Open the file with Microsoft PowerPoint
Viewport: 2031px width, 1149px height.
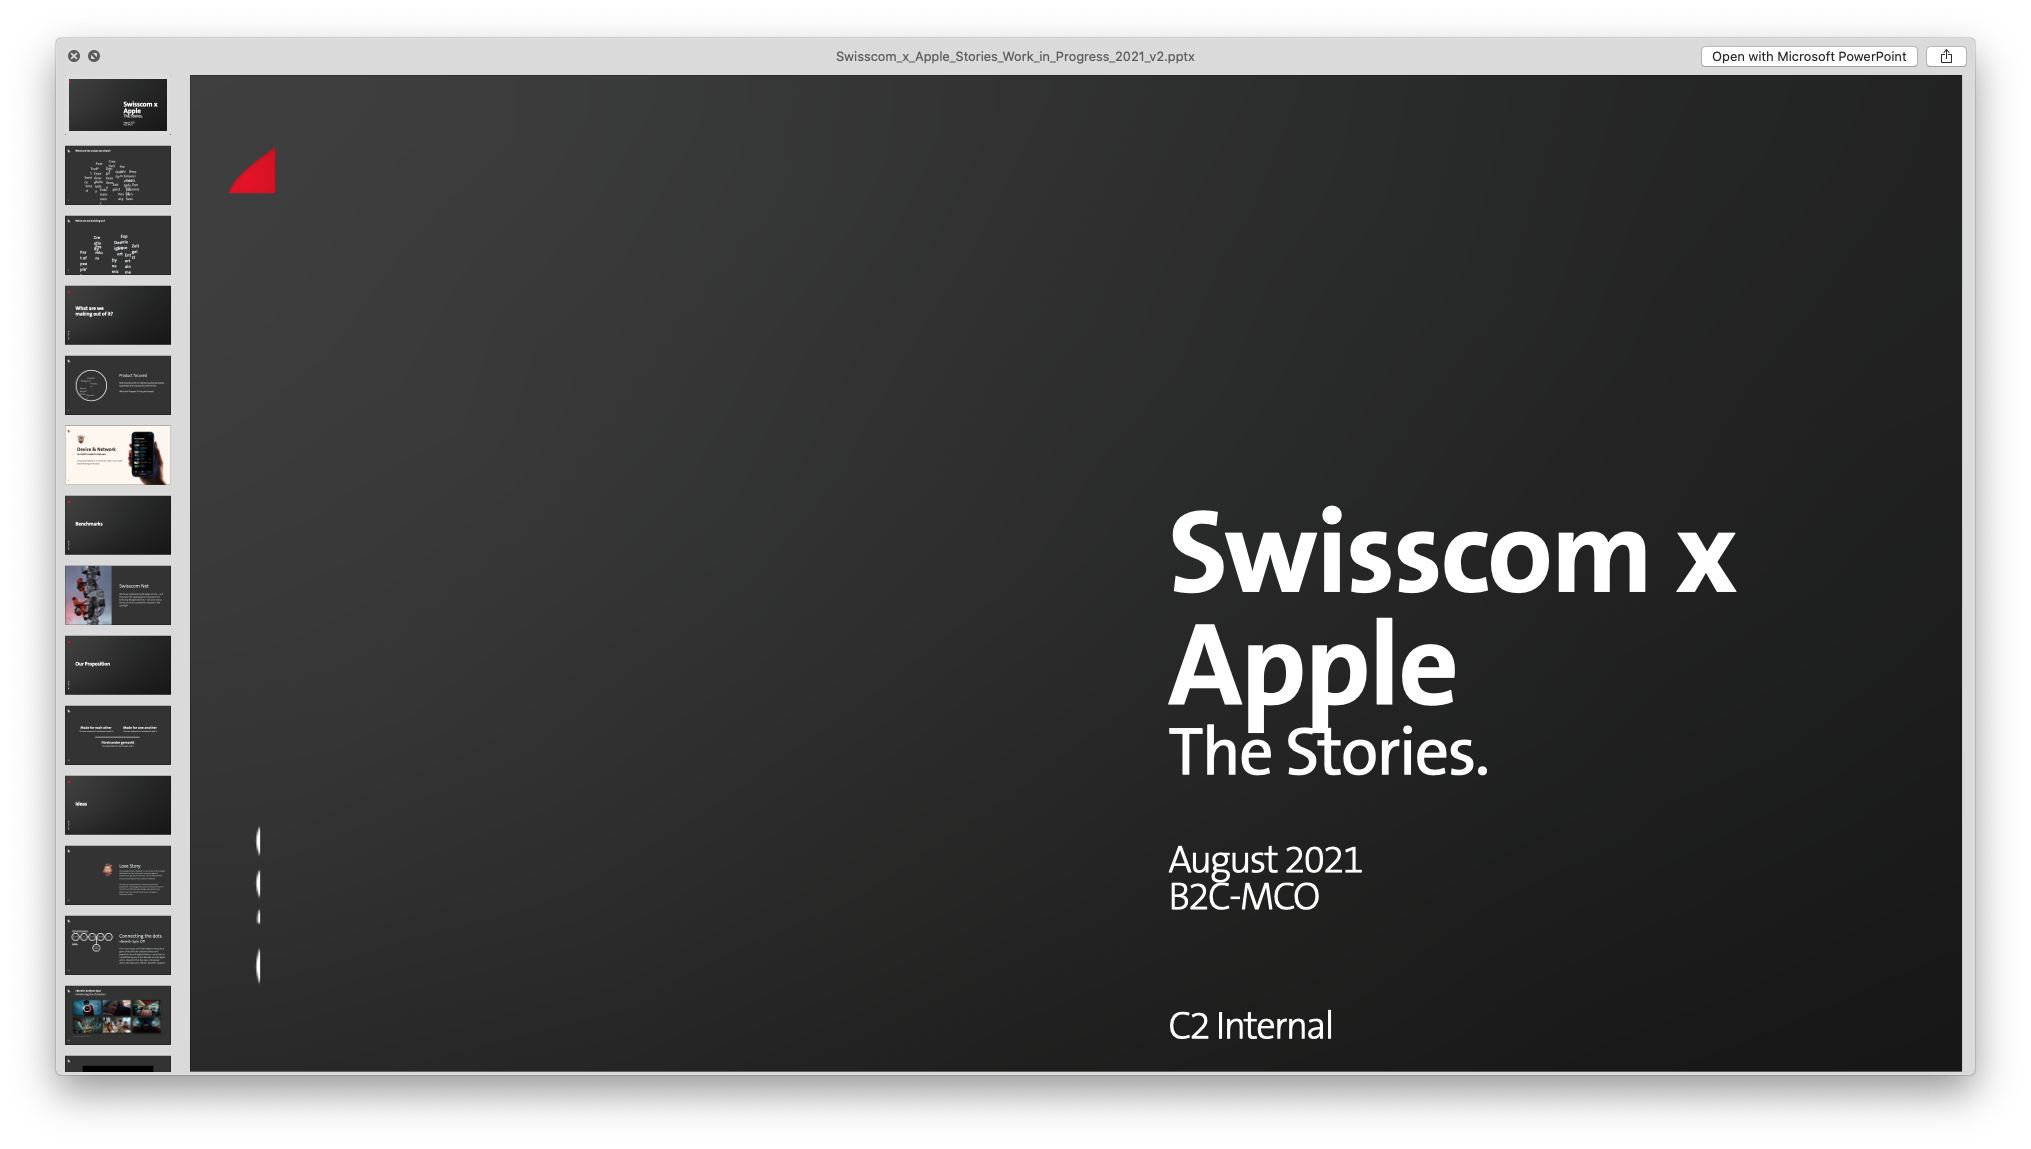pyautogui.click(x=1808, y=56)
